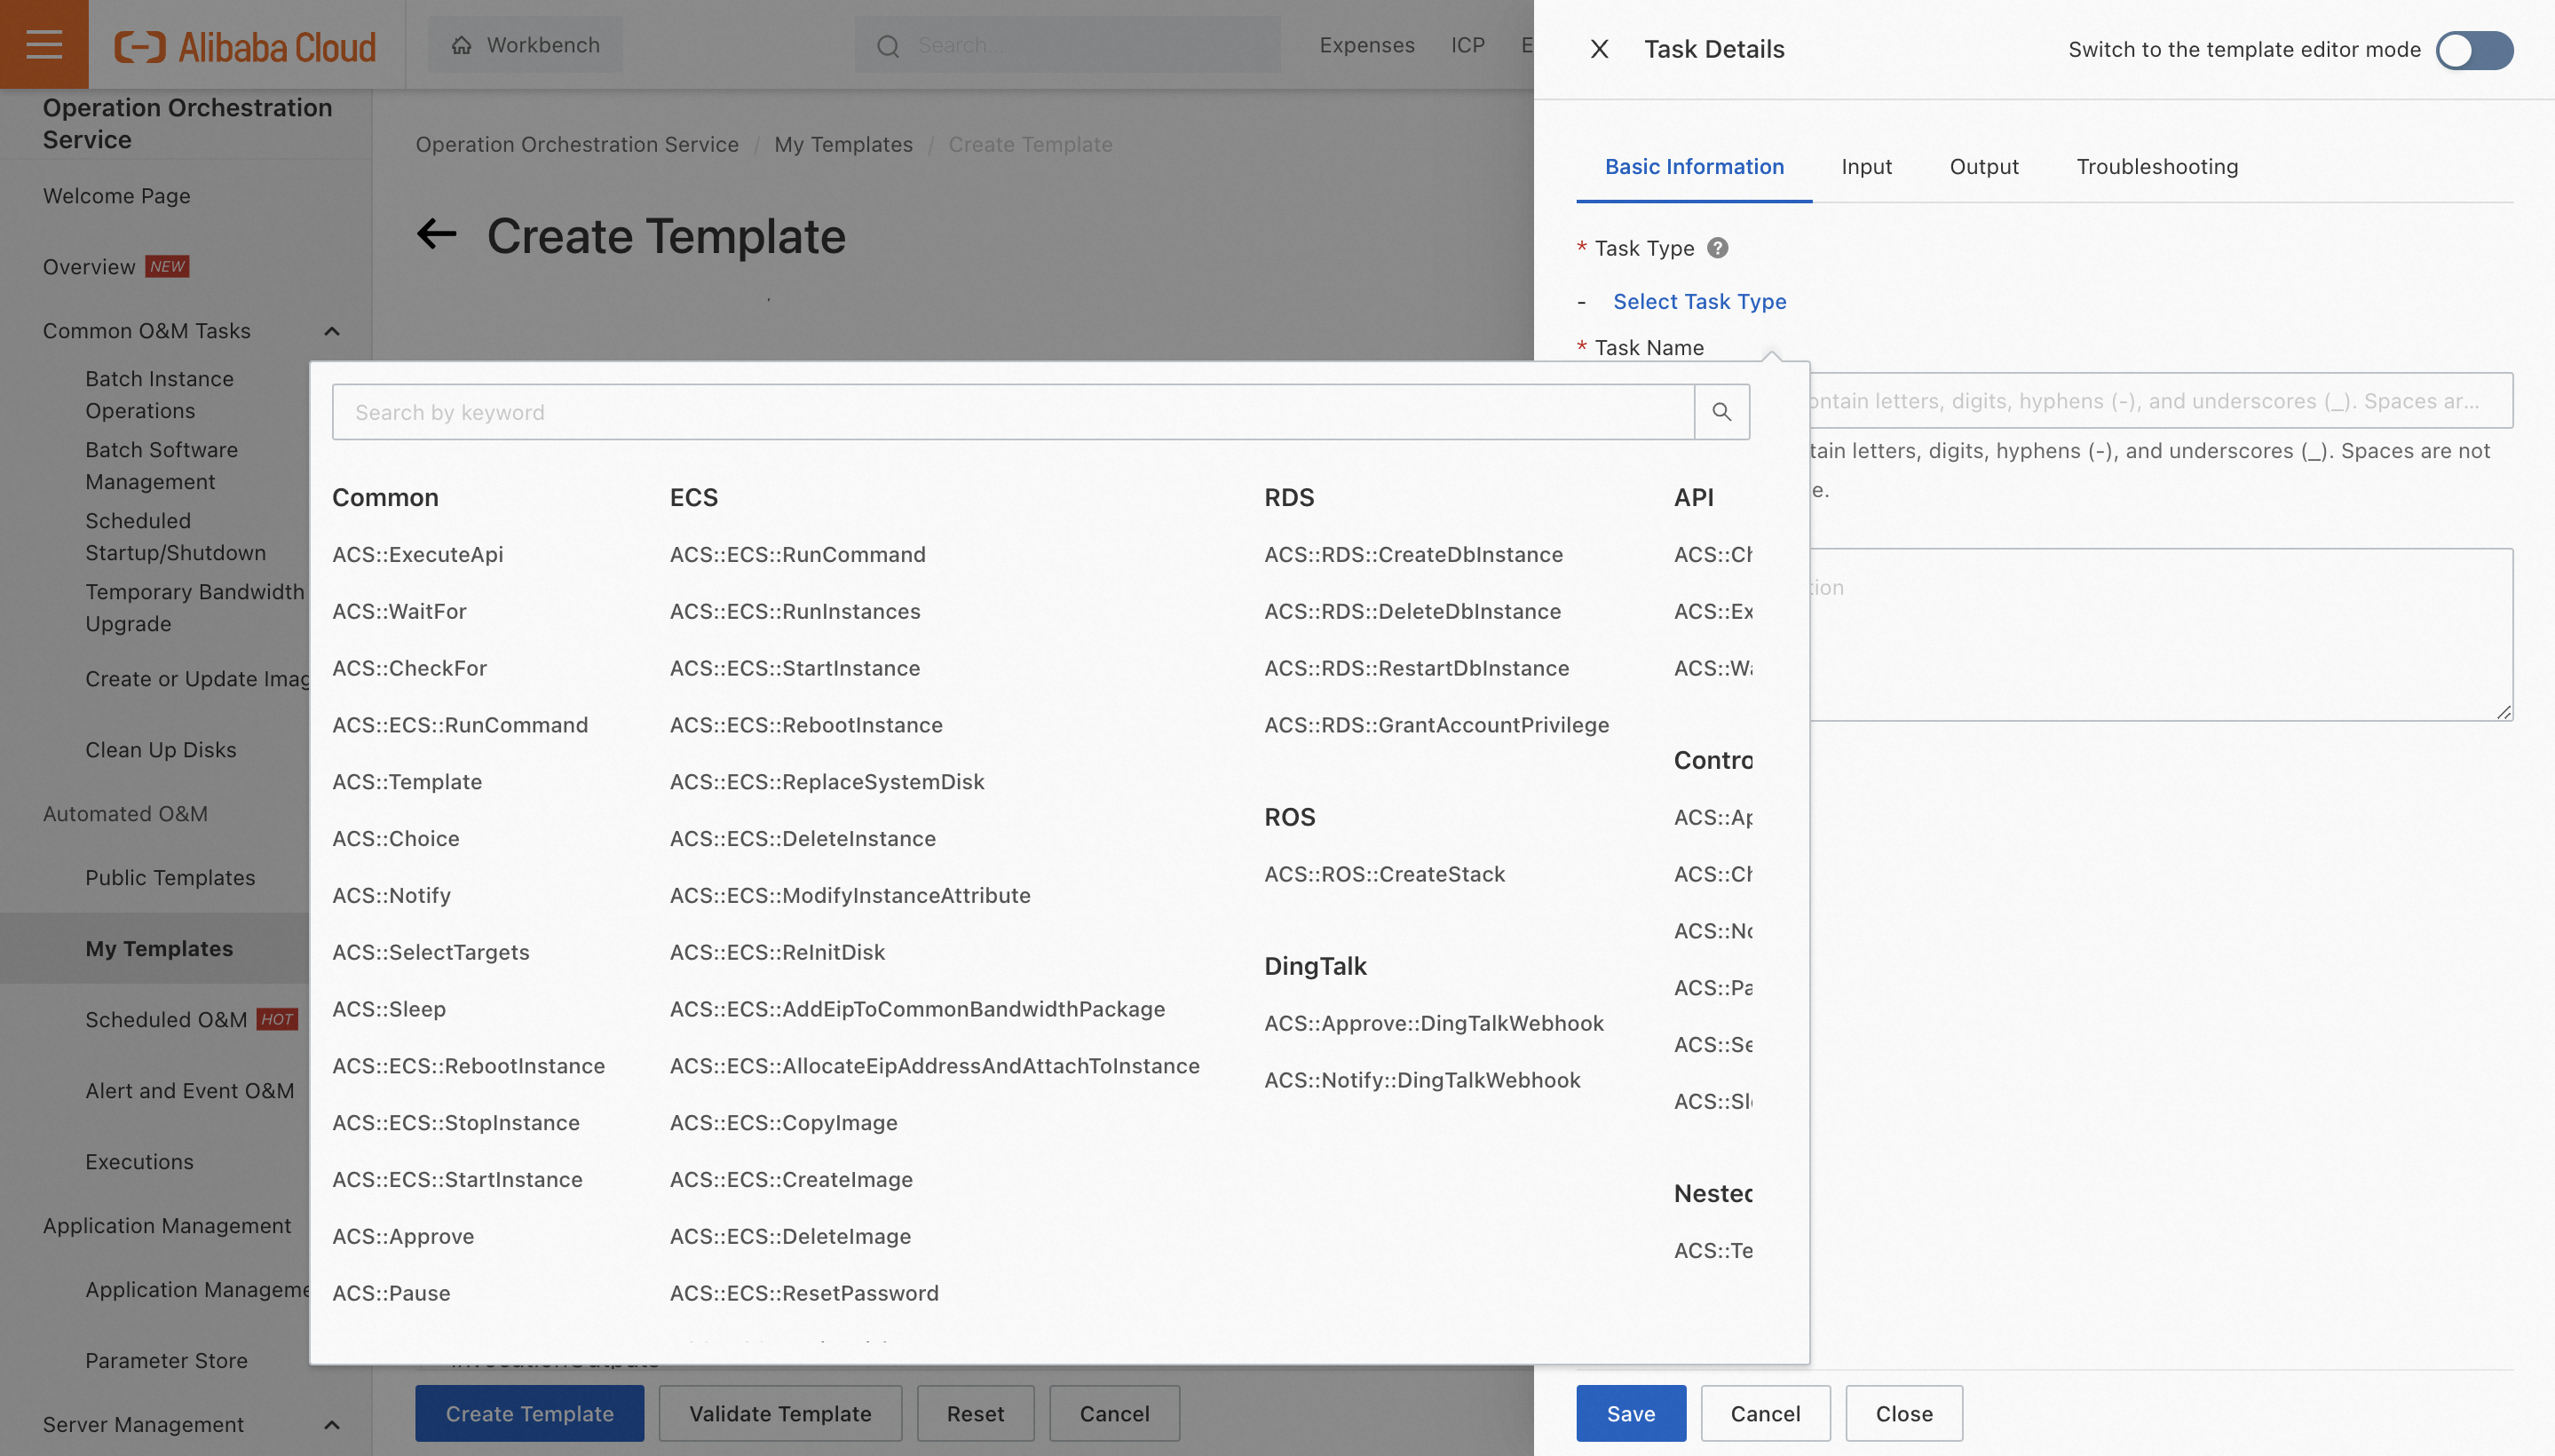Click the Alibaba Cloud logo

pos(246,46)
